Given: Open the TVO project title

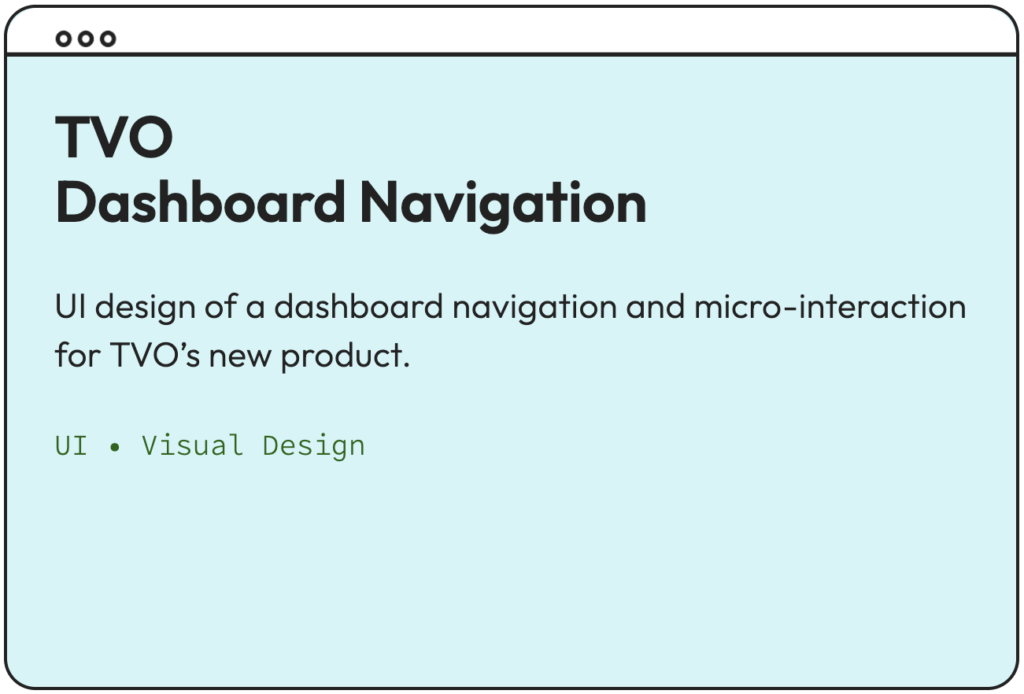Looking at the screenshot, I should click(x=114, y=136).
